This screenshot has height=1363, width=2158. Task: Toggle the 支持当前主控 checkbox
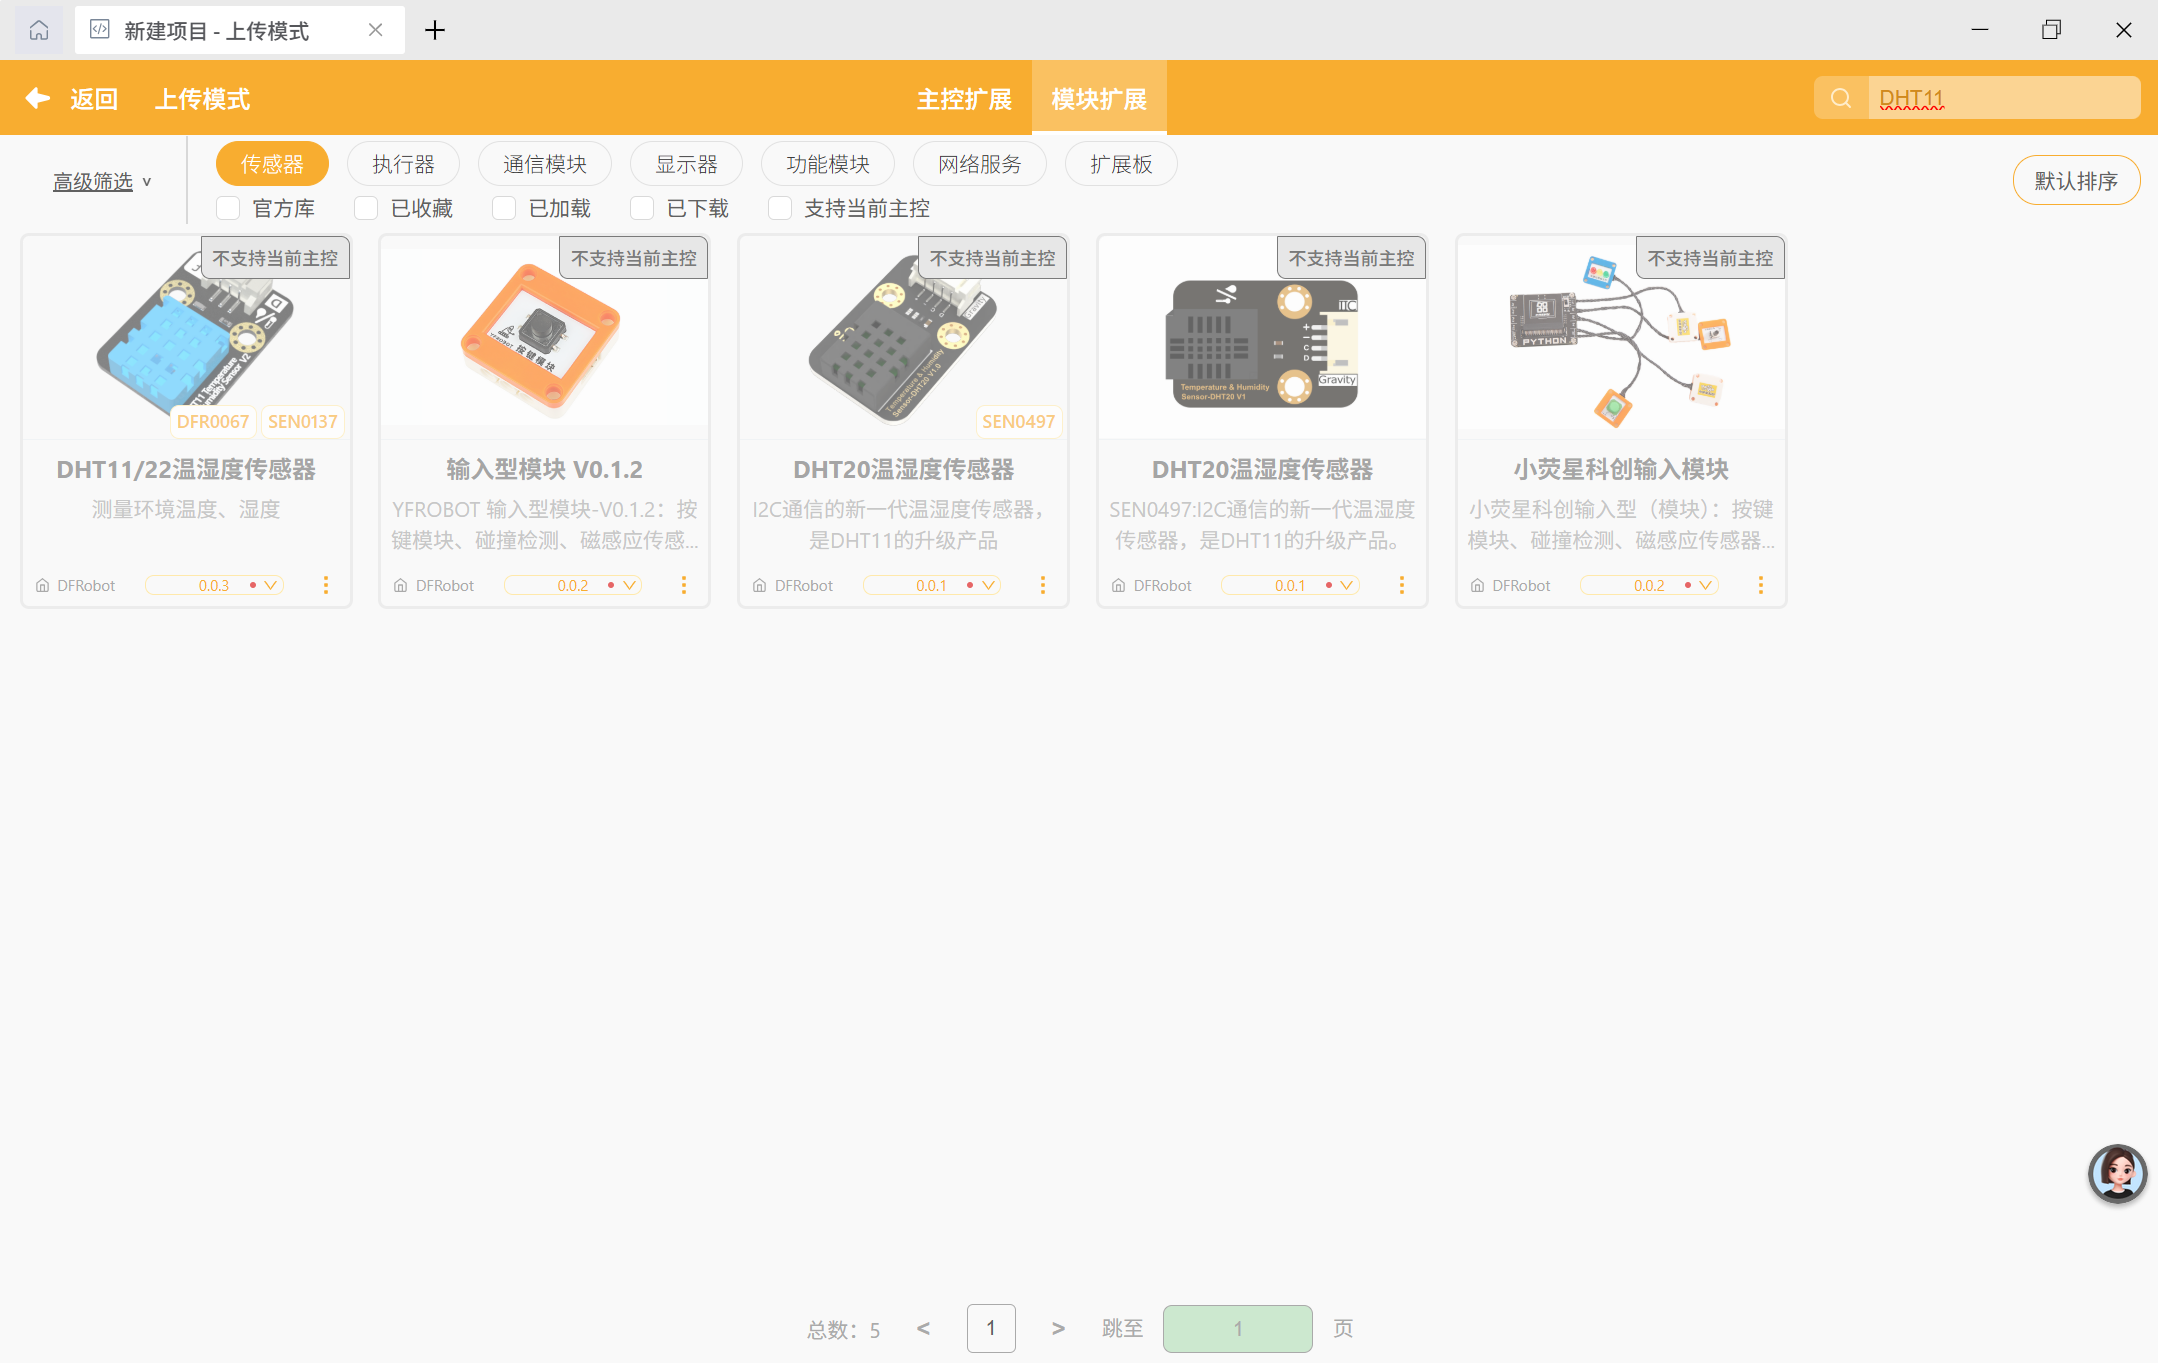pos(780,208)
